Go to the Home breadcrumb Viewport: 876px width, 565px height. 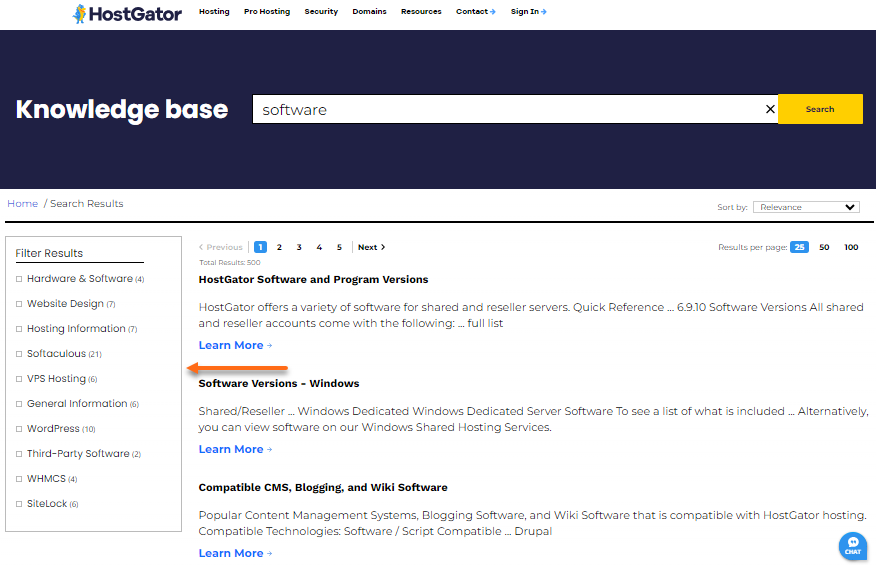click(x=22, y=204)
